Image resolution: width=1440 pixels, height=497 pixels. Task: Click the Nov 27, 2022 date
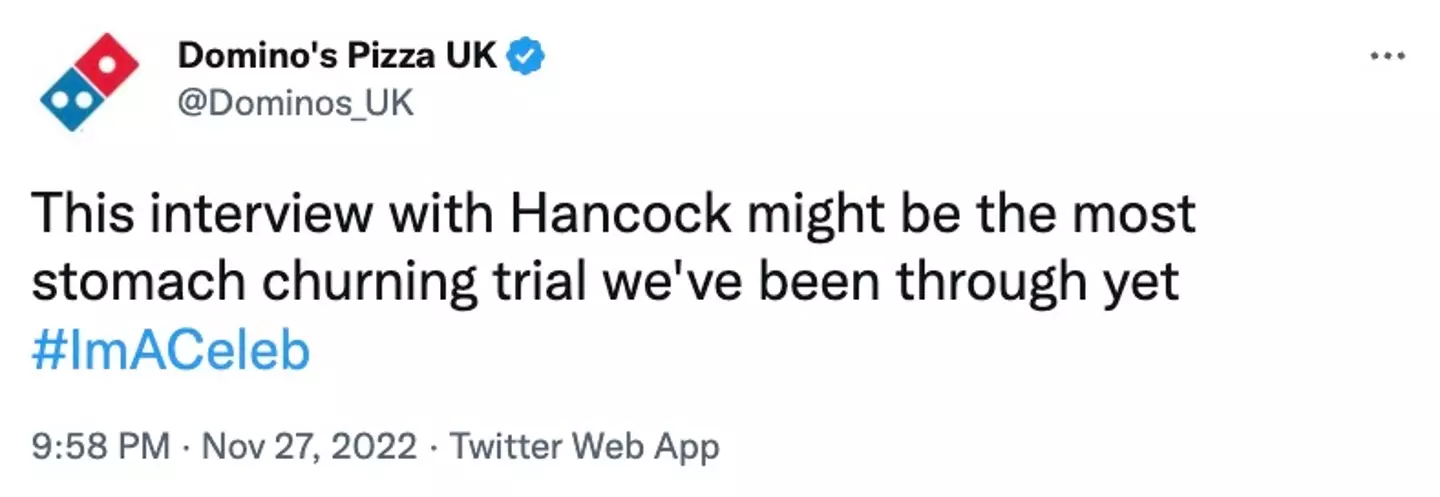(x=310, y=446)
